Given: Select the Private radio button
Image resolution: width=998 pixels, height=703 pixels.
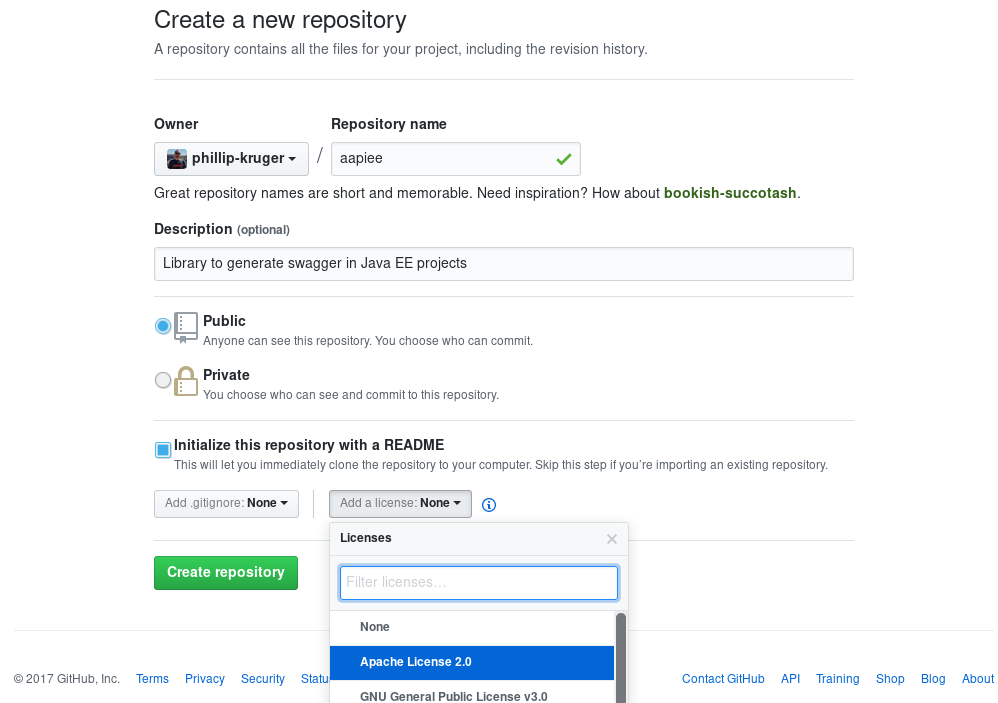Looking at the screenshot, I should click(x=163, y=380).
